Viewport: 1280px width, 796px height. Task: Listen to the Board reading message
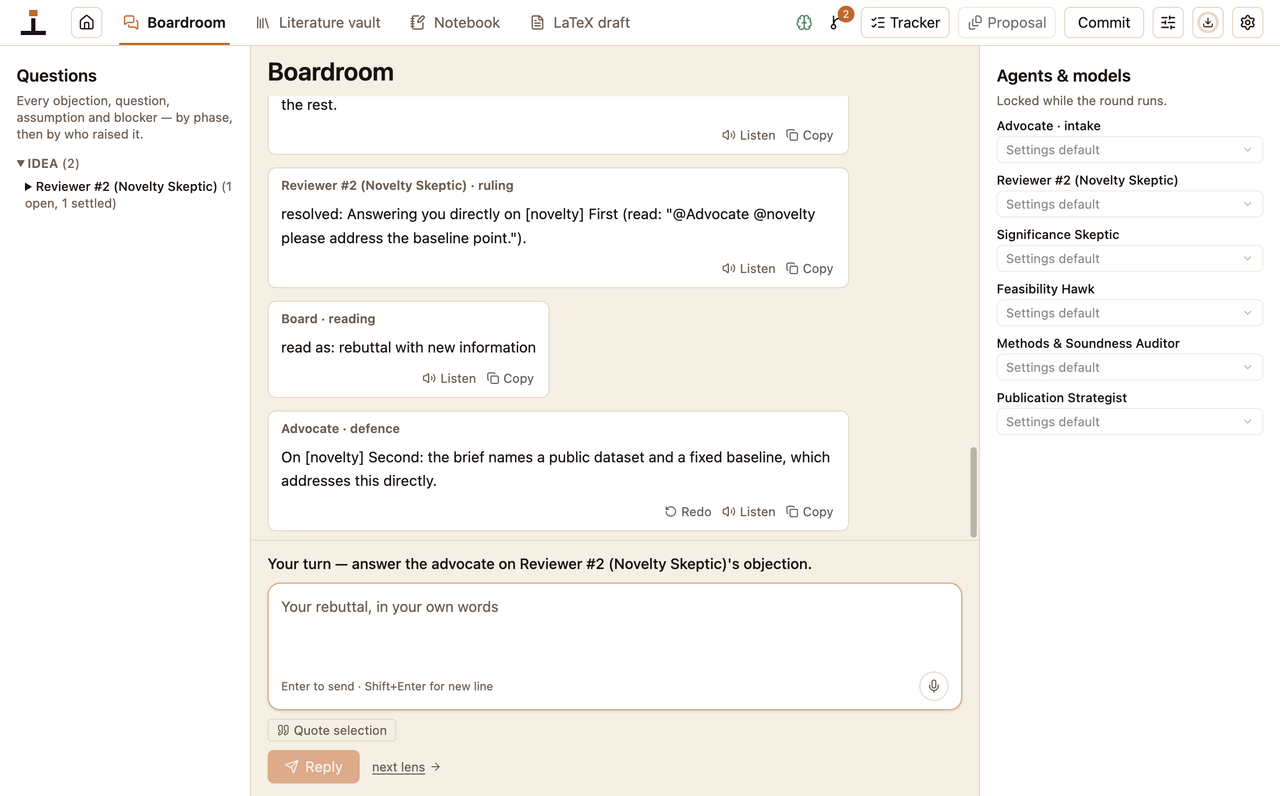(x=449, y=378)
